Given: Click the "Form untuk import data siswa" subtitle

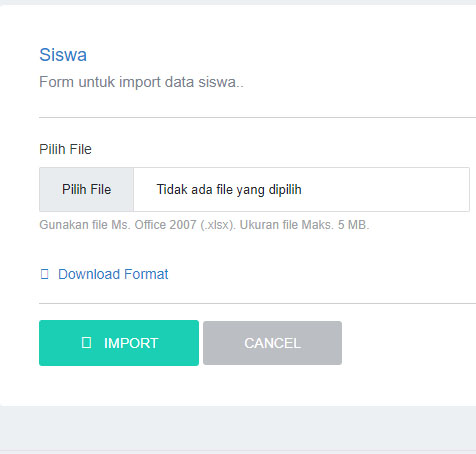Looking at the screenshot, I should click(141, 82).
